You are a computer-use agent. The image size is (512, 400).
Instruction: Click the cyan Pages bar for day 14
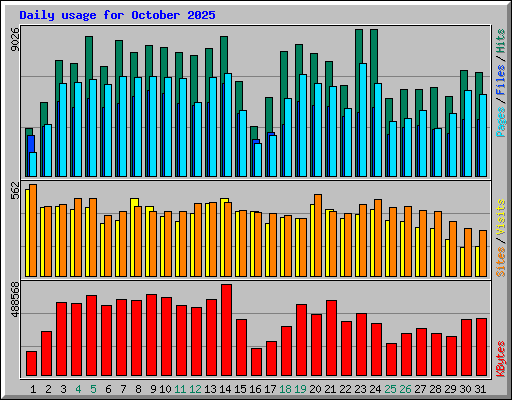click(228, 125)
